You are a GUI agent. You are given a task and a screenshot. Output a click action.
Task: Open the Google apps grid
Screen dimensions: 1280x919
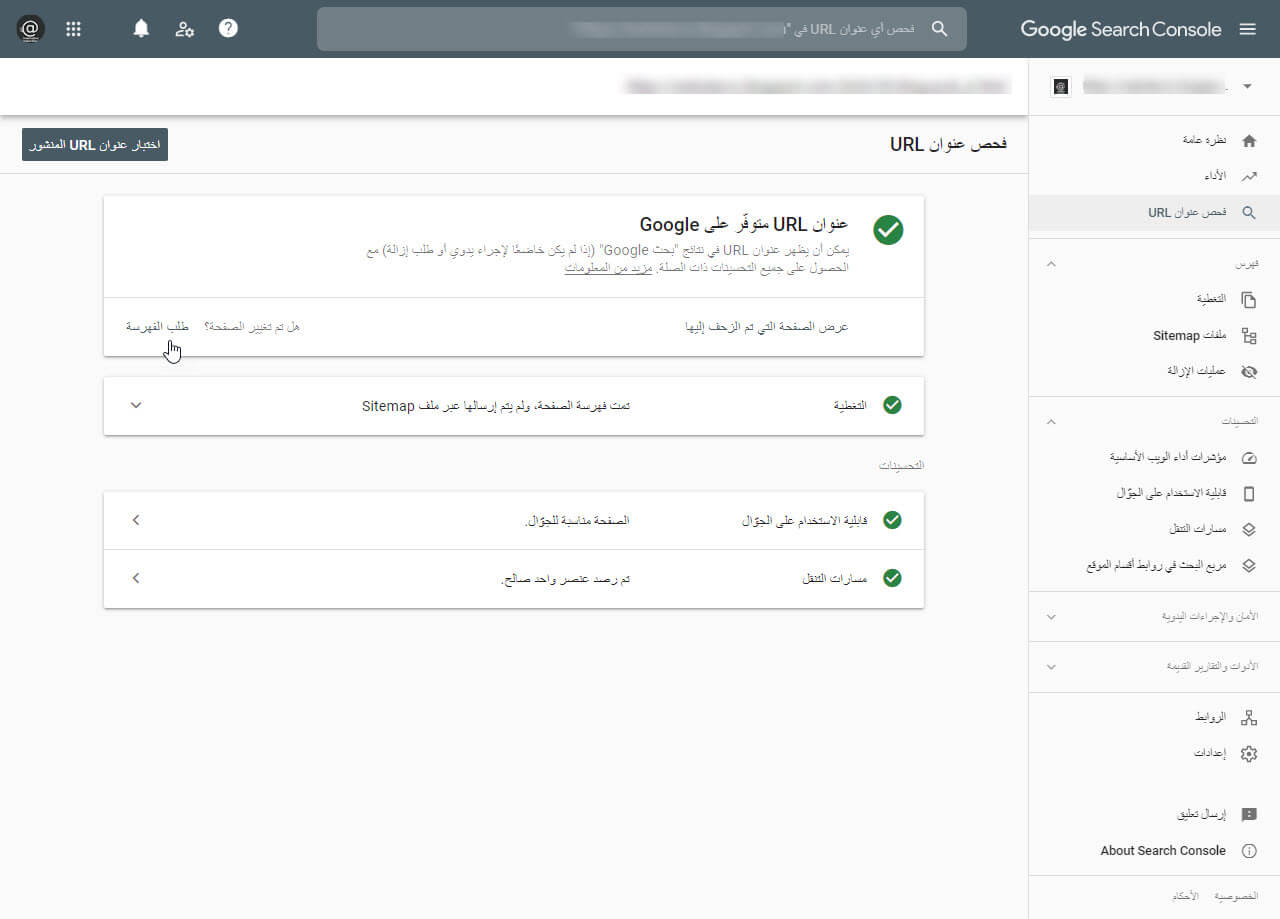pos(73,29)
